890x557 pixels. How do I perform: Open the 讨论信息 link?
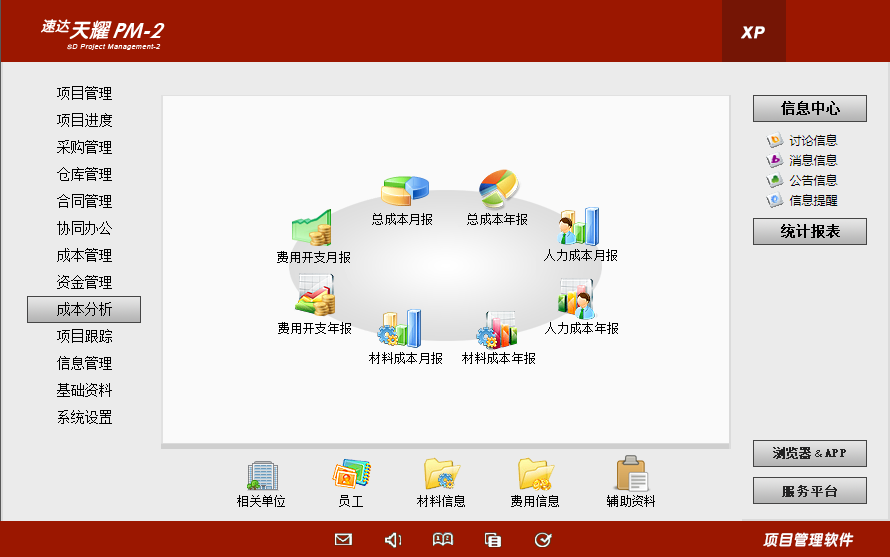pos(812,141)
